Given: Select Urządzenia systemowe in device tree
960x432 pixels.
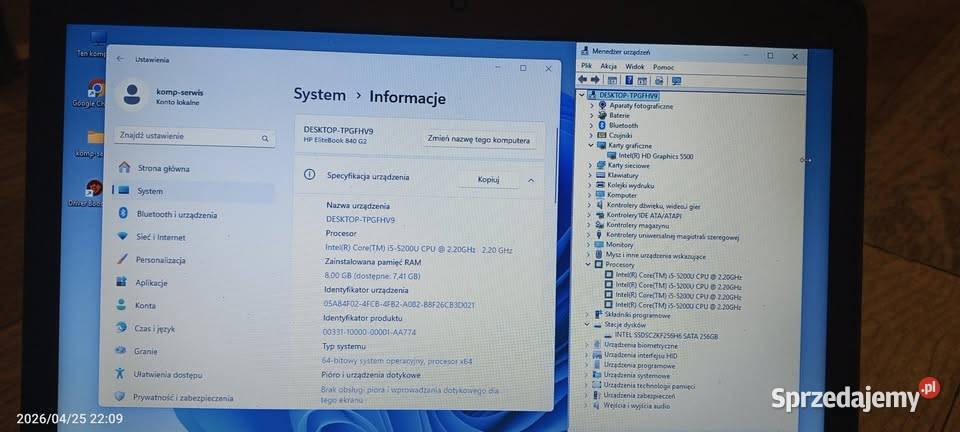Looking at the screenshot, I should coord(637,375).
